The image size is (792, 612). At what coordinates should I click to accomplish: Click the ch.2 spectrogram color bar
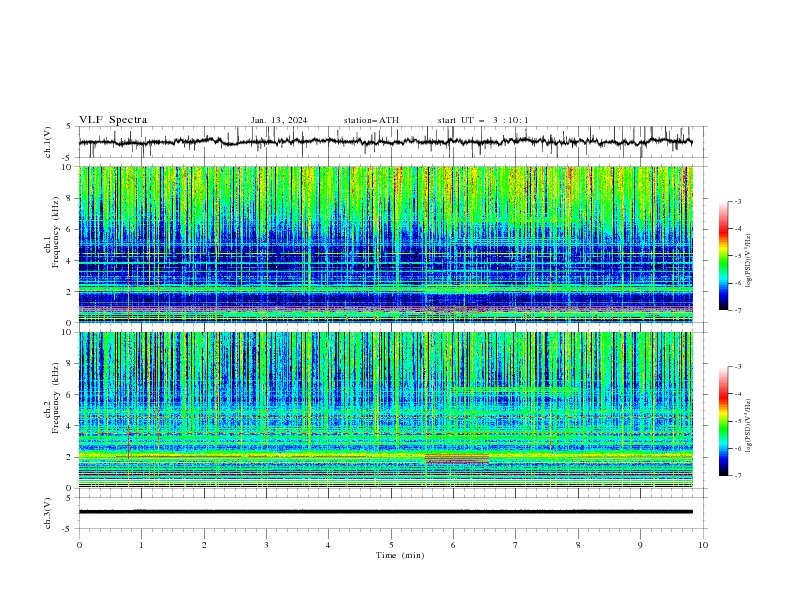pyautogui.click(x=724, y=421)
